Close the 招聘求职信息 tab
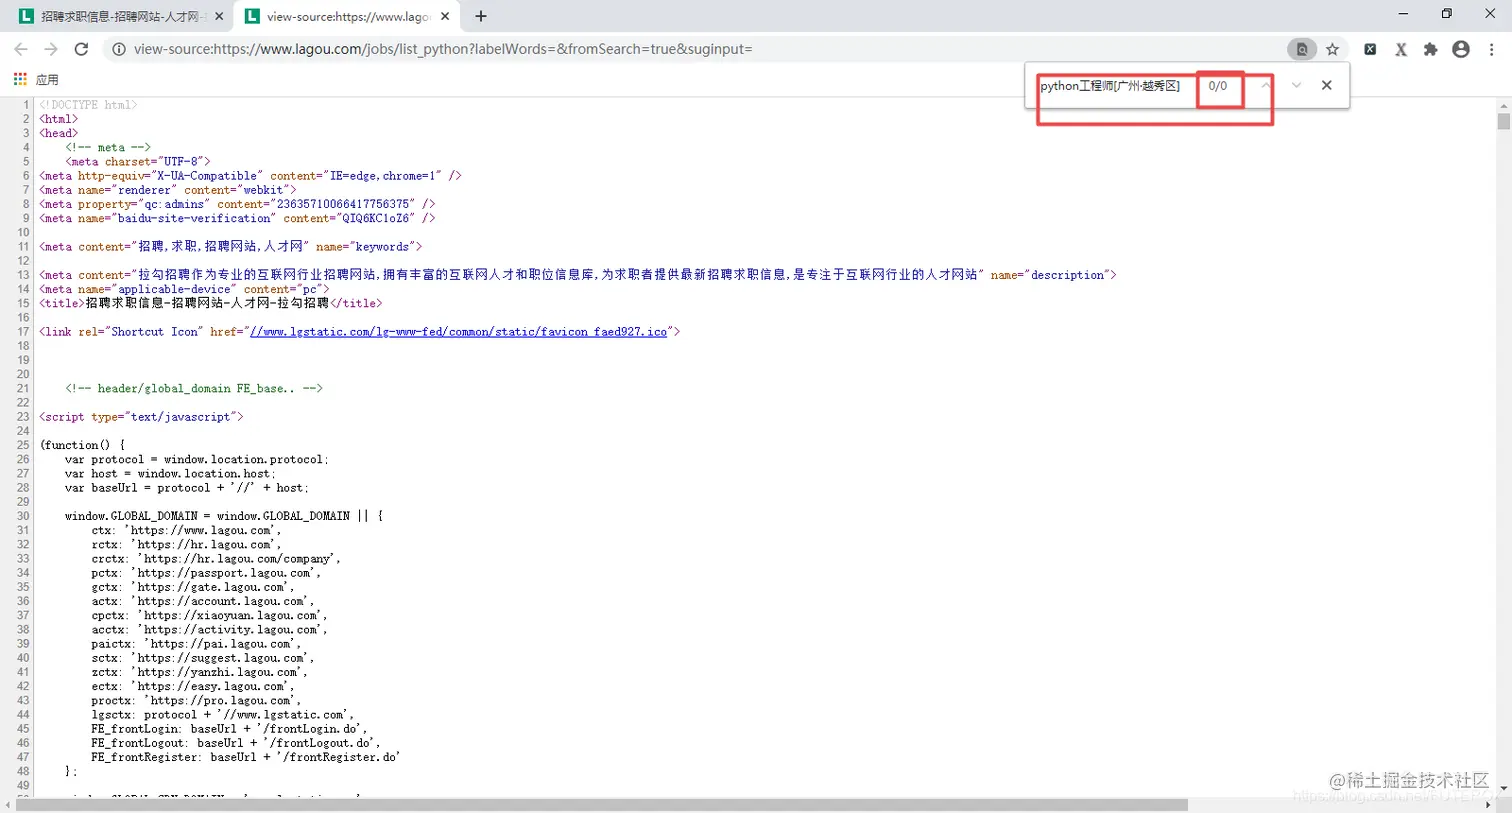 219,16
